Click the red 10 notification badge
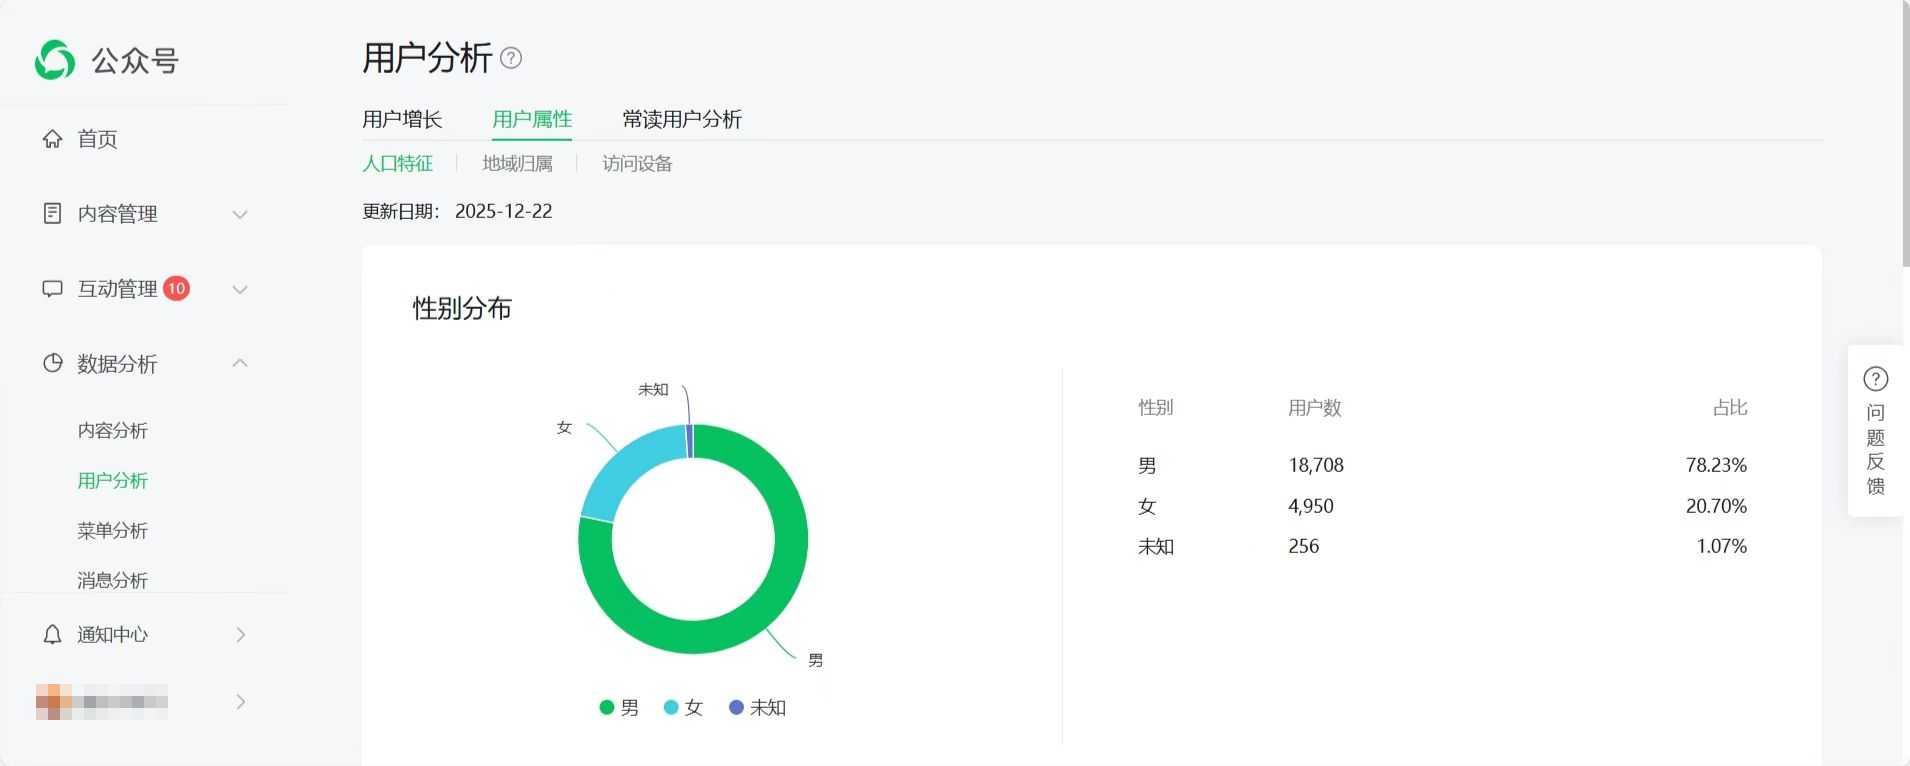The height and width of the screenshot is (766, 1910). [176, 288]
